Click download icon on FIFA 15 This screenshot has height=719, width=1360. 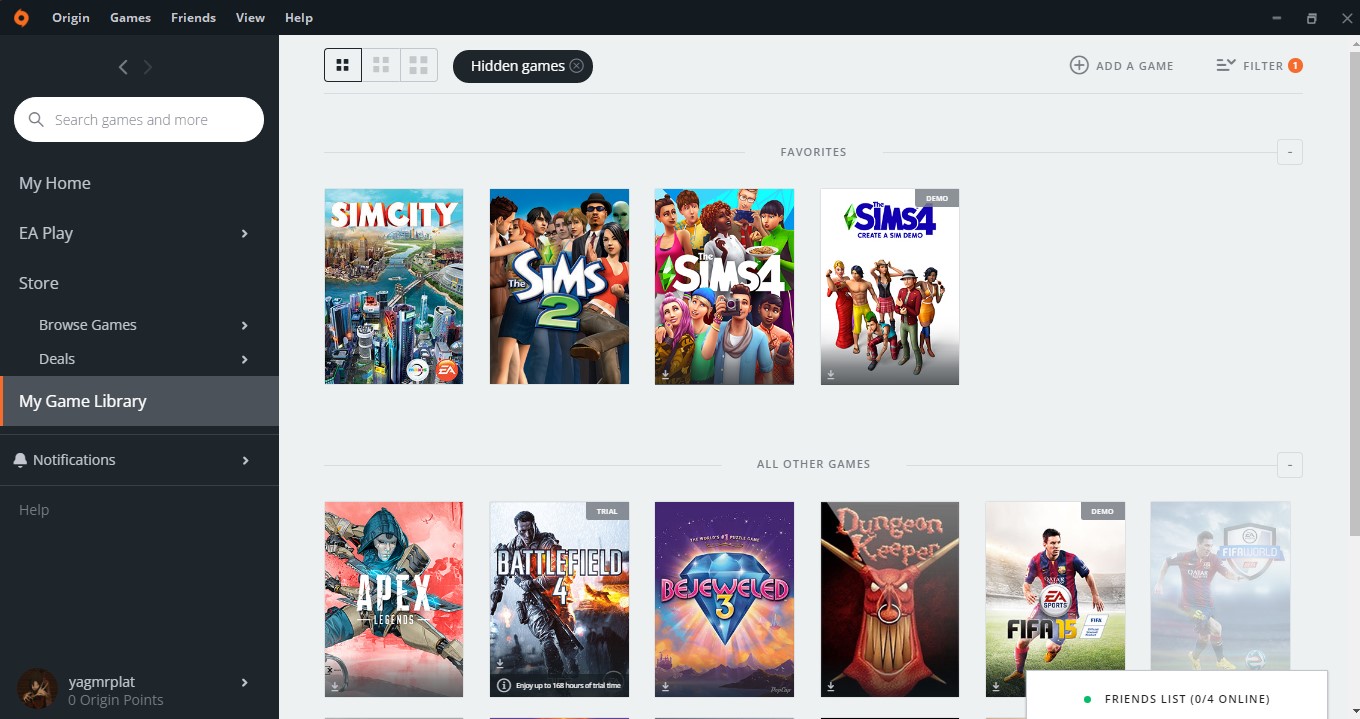click(x=996, y=687)
